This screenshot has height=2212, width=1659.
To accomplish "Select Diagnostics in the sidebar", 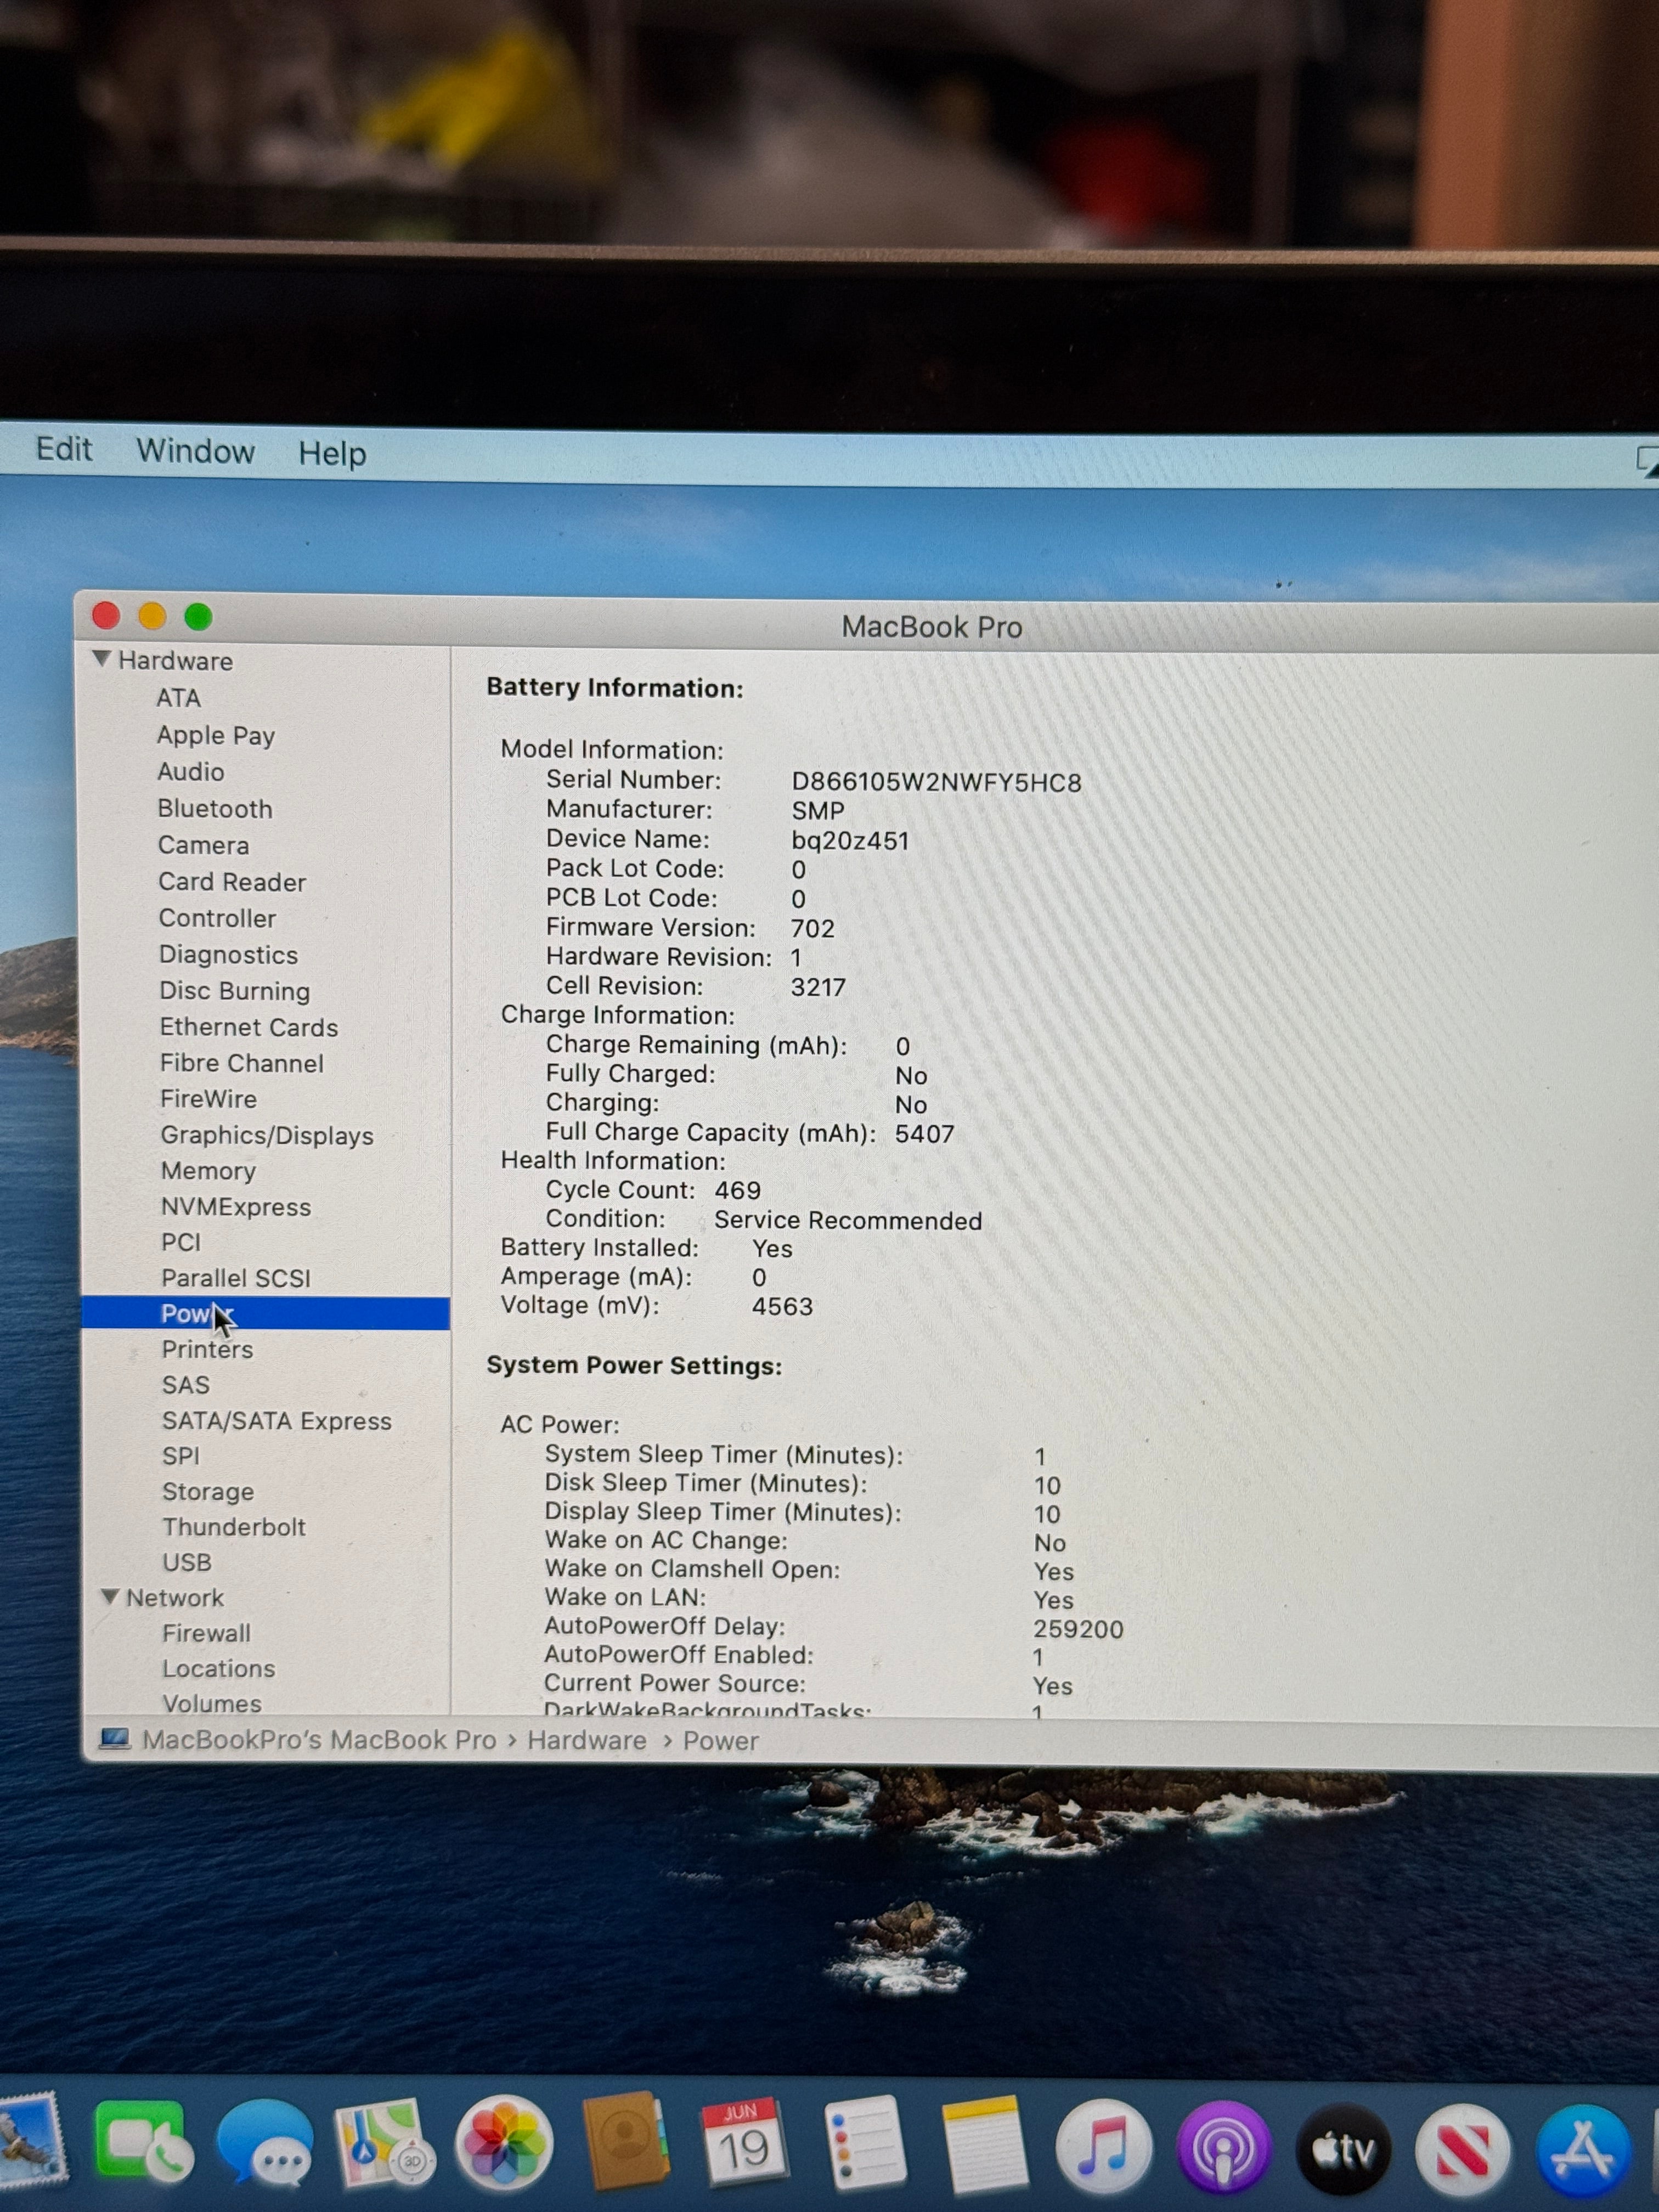I will 229,955.
